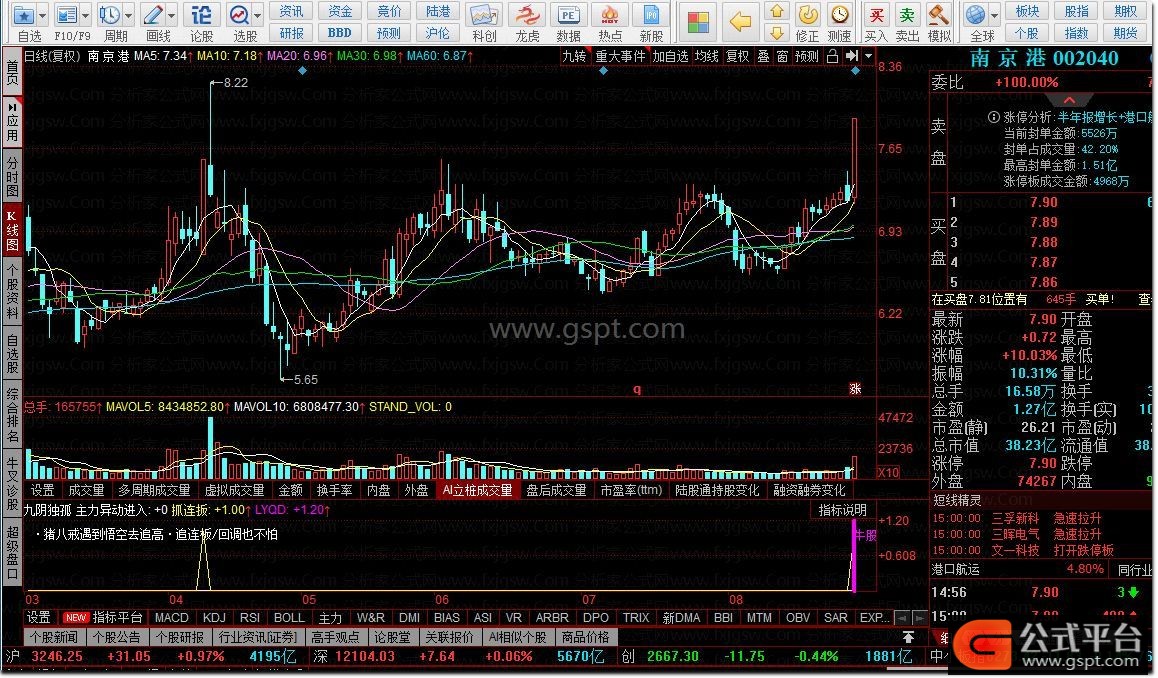Expand the 画线 drawing dropdown arrow
The image size is (1158, 678).
[x=171, y=16]
